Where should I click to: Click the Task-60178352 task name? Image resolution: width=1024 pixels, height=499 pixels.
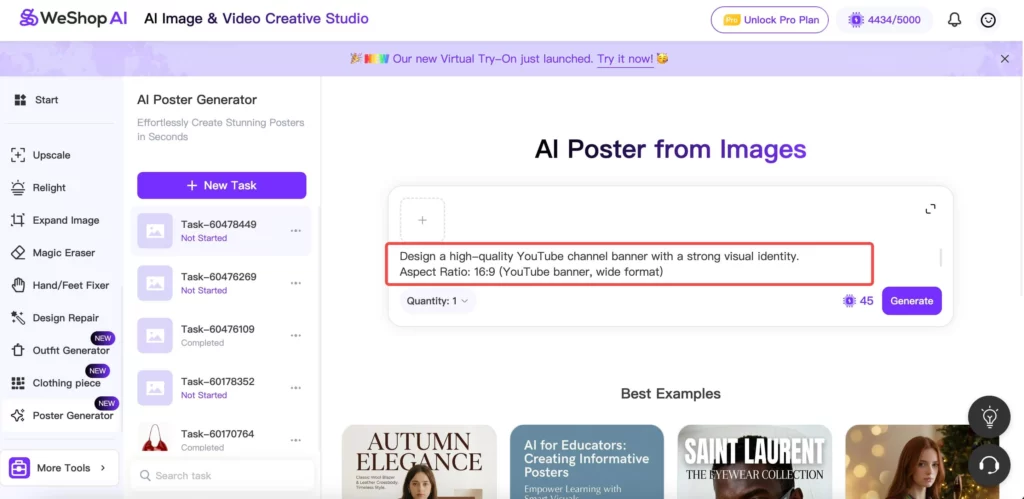[x=218, y=381]
